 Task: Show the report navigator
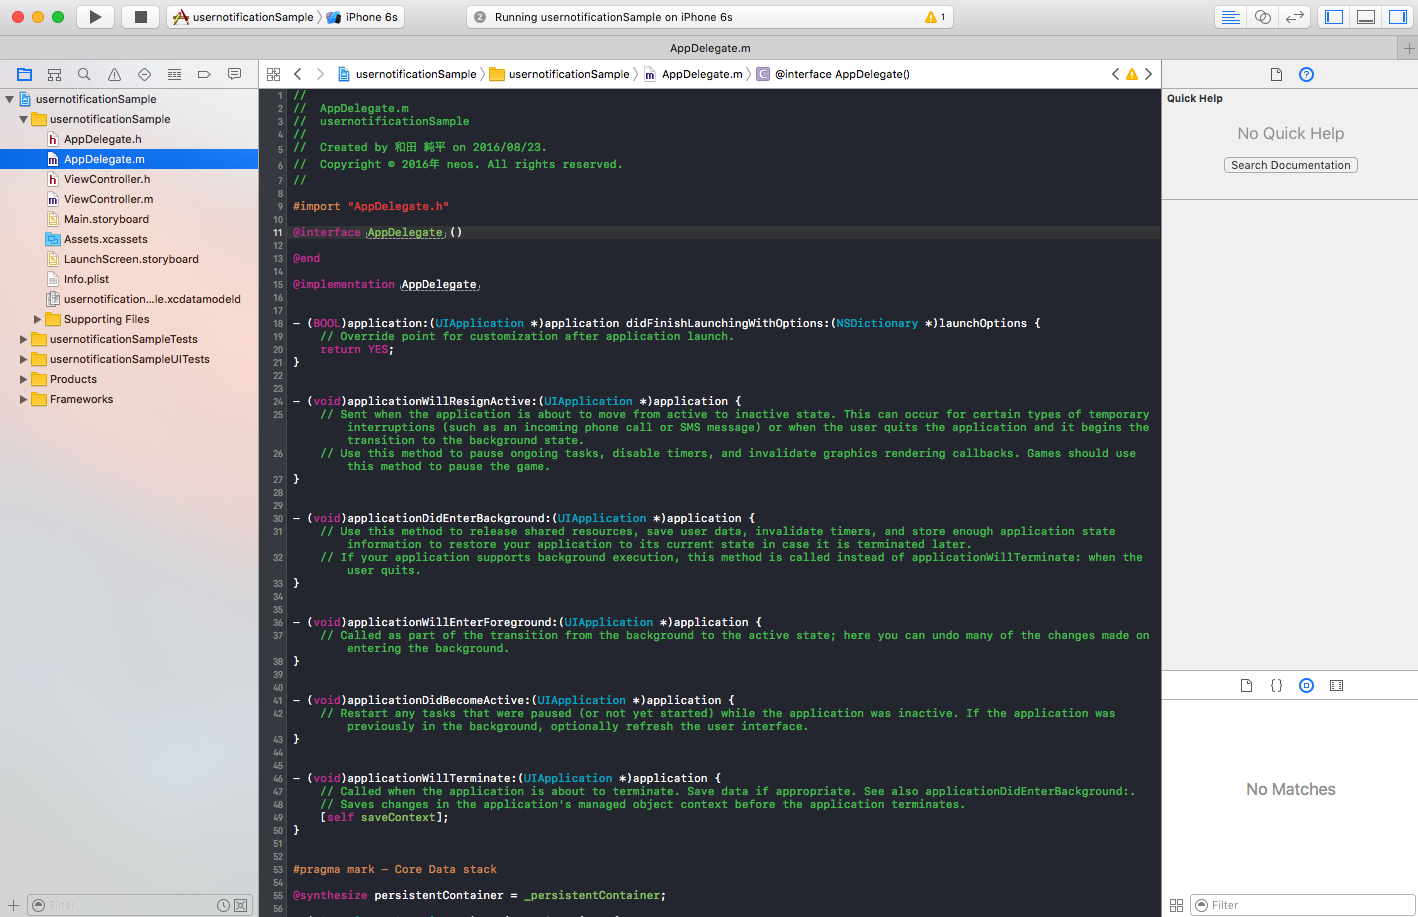coord(235,74)
